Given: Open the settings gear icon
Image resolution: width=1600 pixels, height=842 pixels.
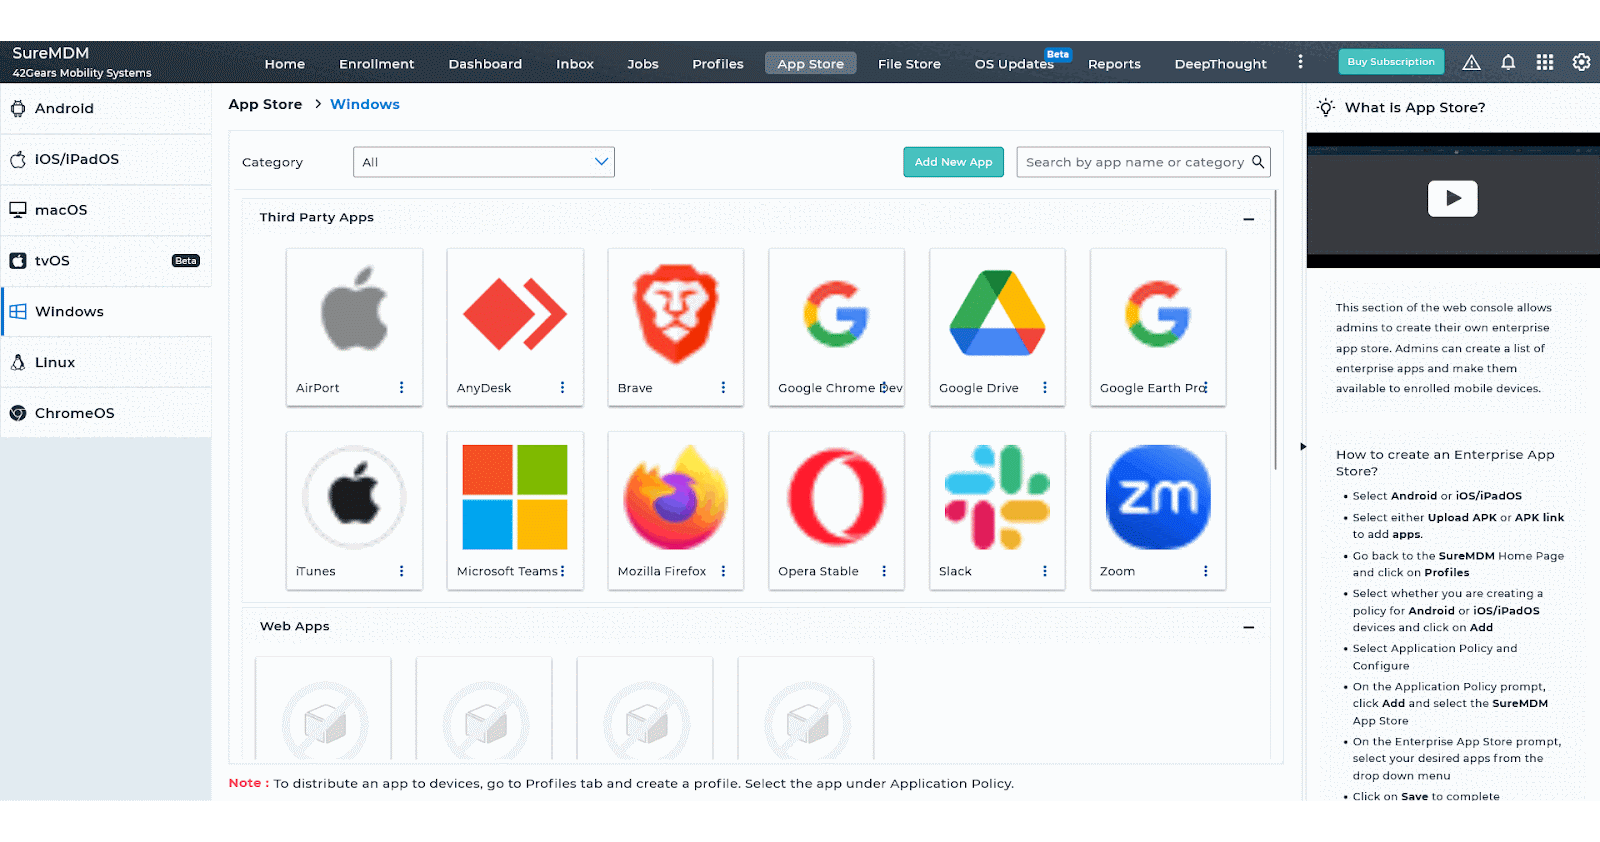Looking at the screenshot, I should 1581,62.
